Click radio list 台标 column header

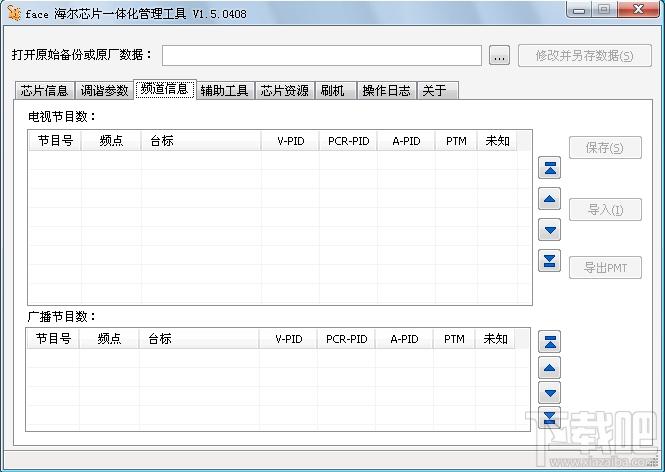(199, 339)
